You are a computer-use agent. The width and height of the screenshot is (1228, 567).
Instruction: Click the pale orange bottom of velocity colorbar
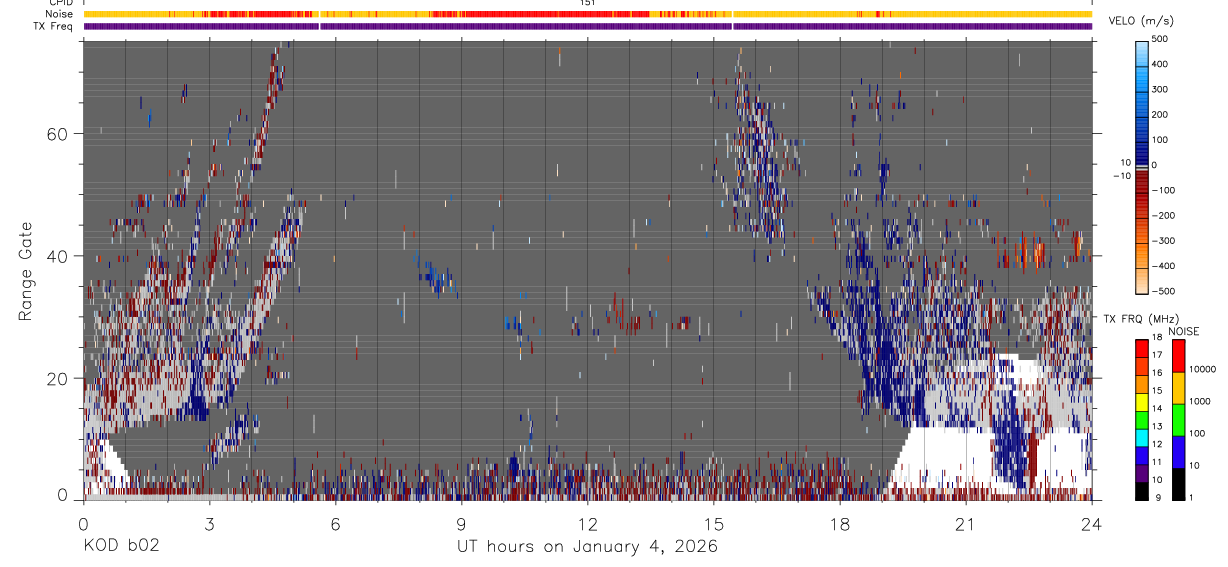pos(1141,282)
